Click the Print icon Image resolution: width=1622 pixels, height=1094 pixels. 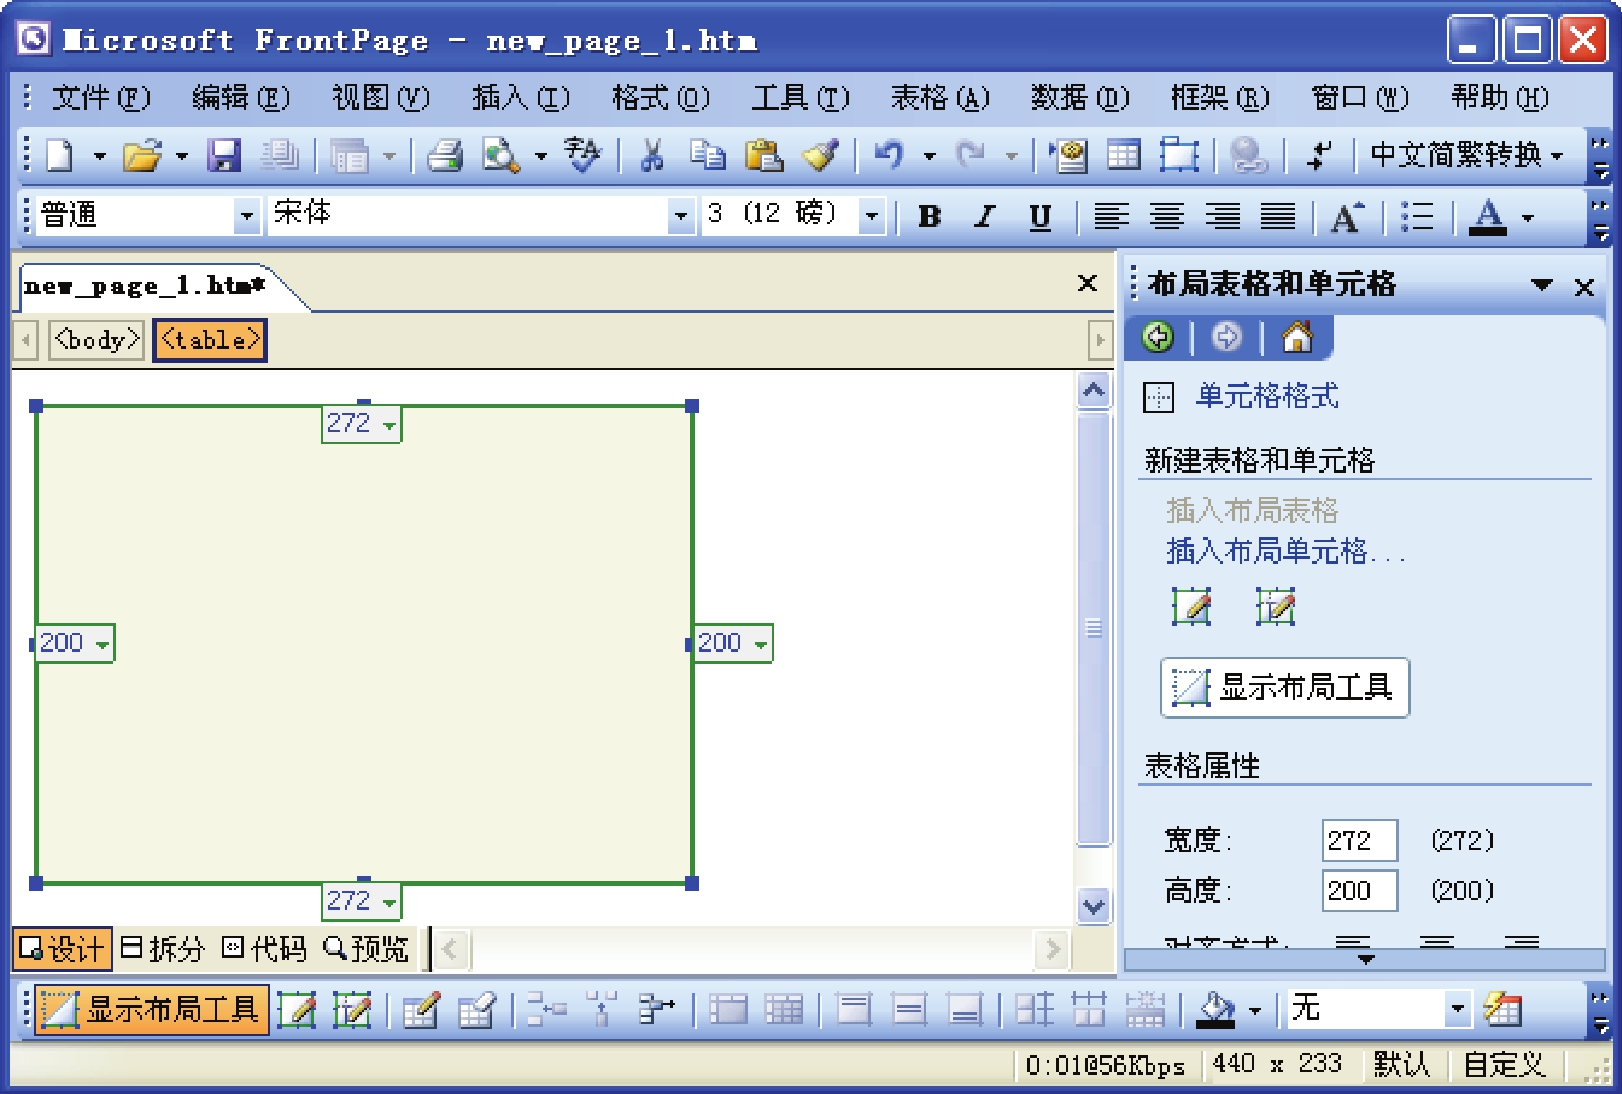point(445,155)
